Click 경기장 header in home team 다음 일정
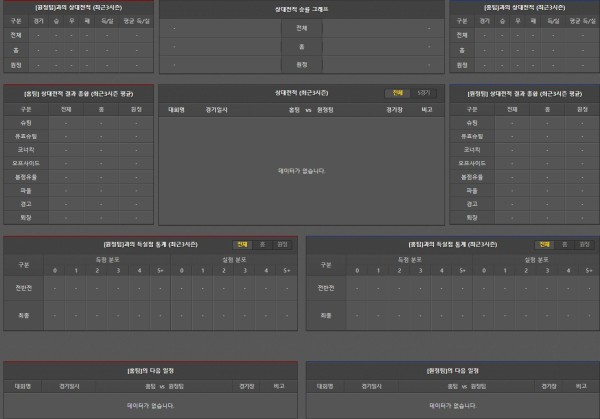This screenshot has width=600, height=419. (245, 385)
